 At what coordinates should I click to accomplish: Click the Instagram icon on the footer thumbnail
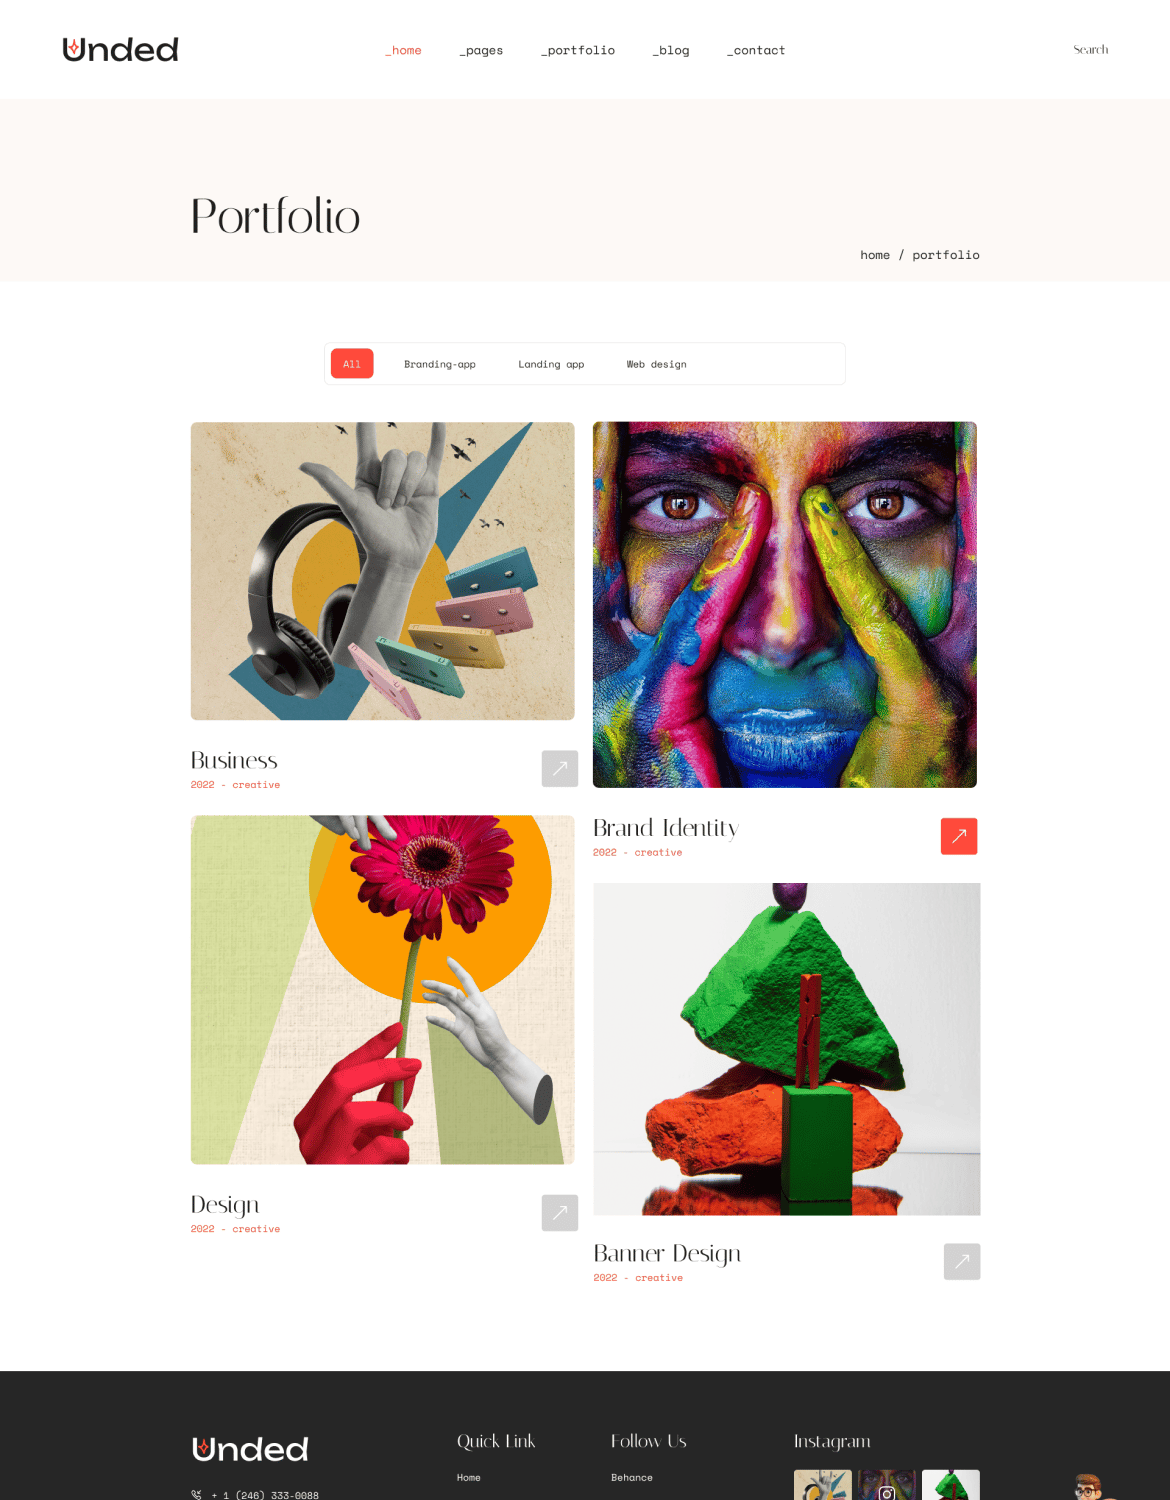pos(887,1493)
